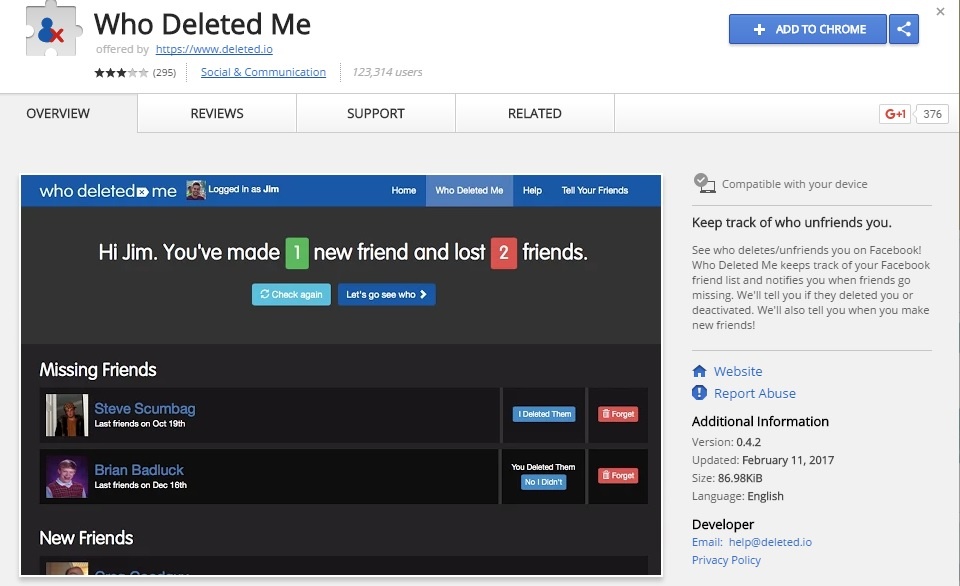The height and width of the screenshot is (586, 960).
Task: Click the Check again button
Action: pos(291,295)
